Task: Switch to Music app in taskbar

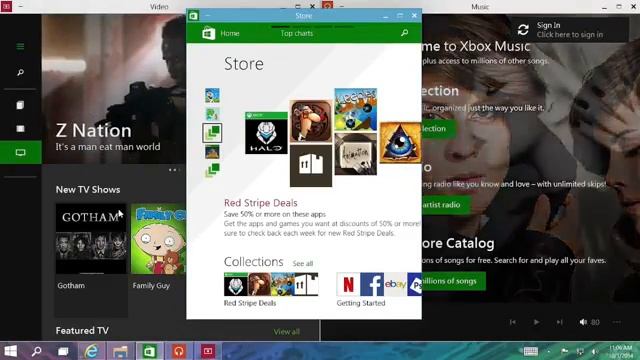Action: (179, 351)
